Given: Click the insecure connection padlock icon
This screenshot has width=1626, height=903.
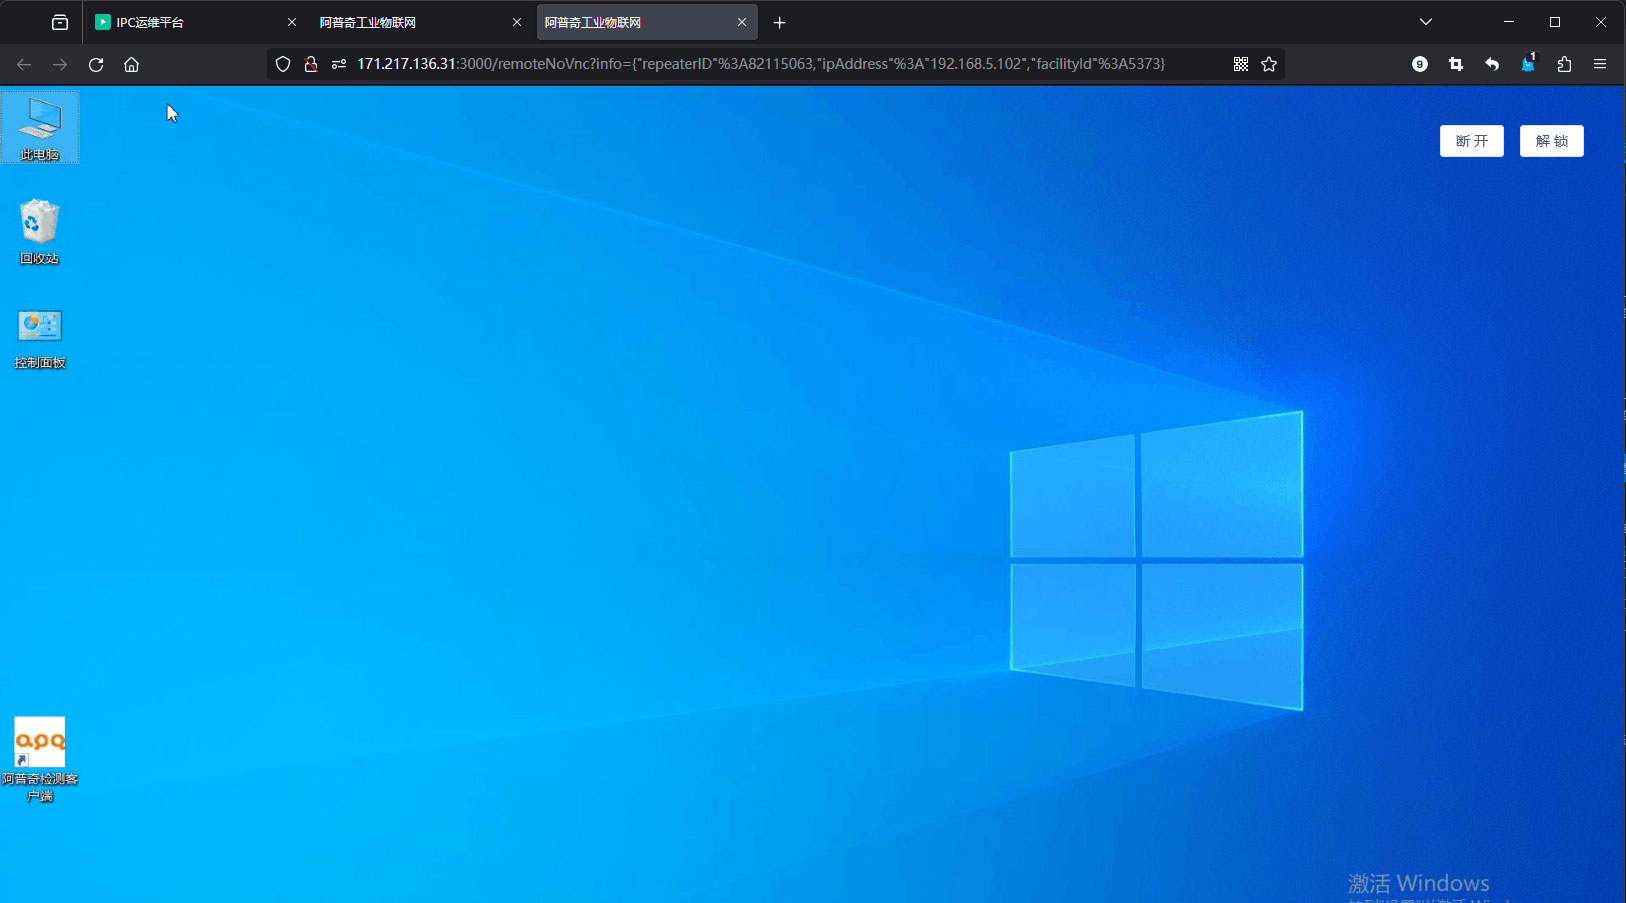Looking at the screenshot, I should coord(311,64).
